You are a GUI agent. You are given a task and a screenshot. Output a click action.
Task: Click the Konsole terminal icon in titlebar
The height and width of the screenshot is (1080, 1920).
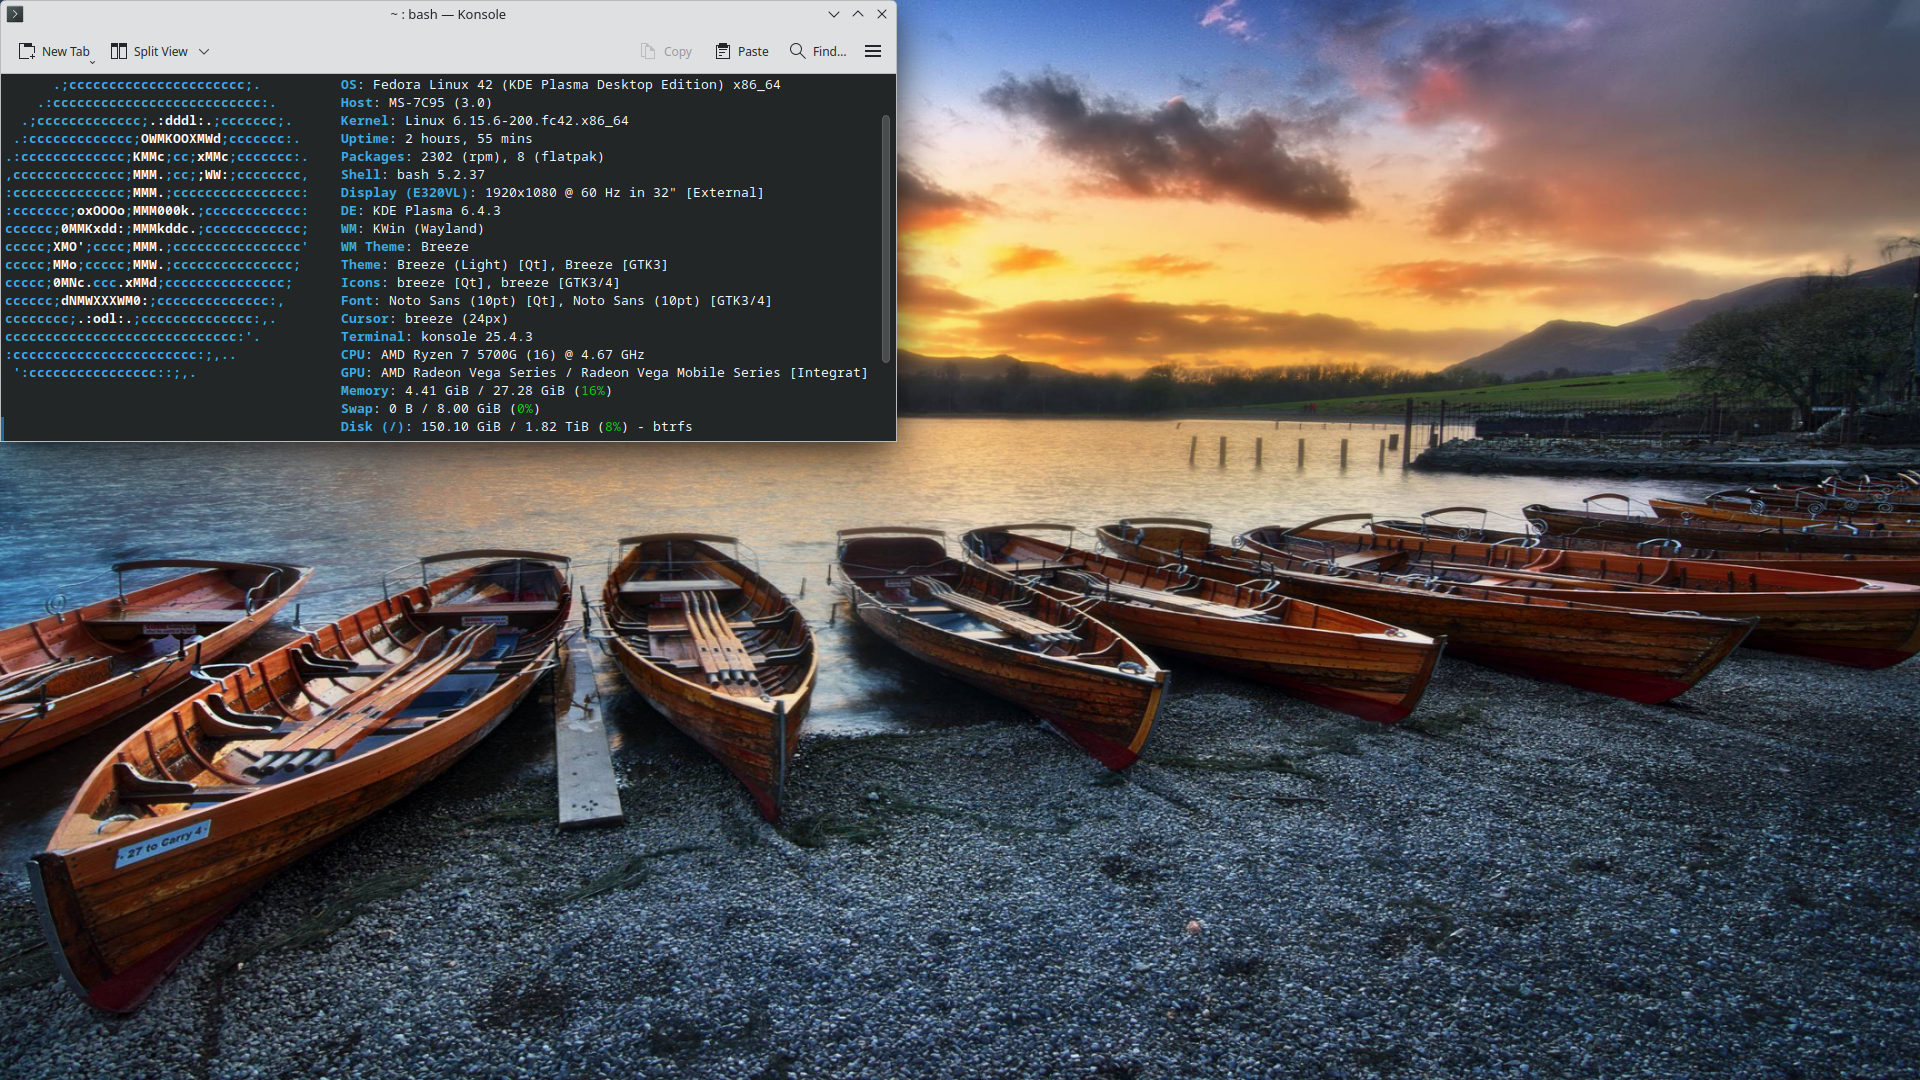(15, 14)
